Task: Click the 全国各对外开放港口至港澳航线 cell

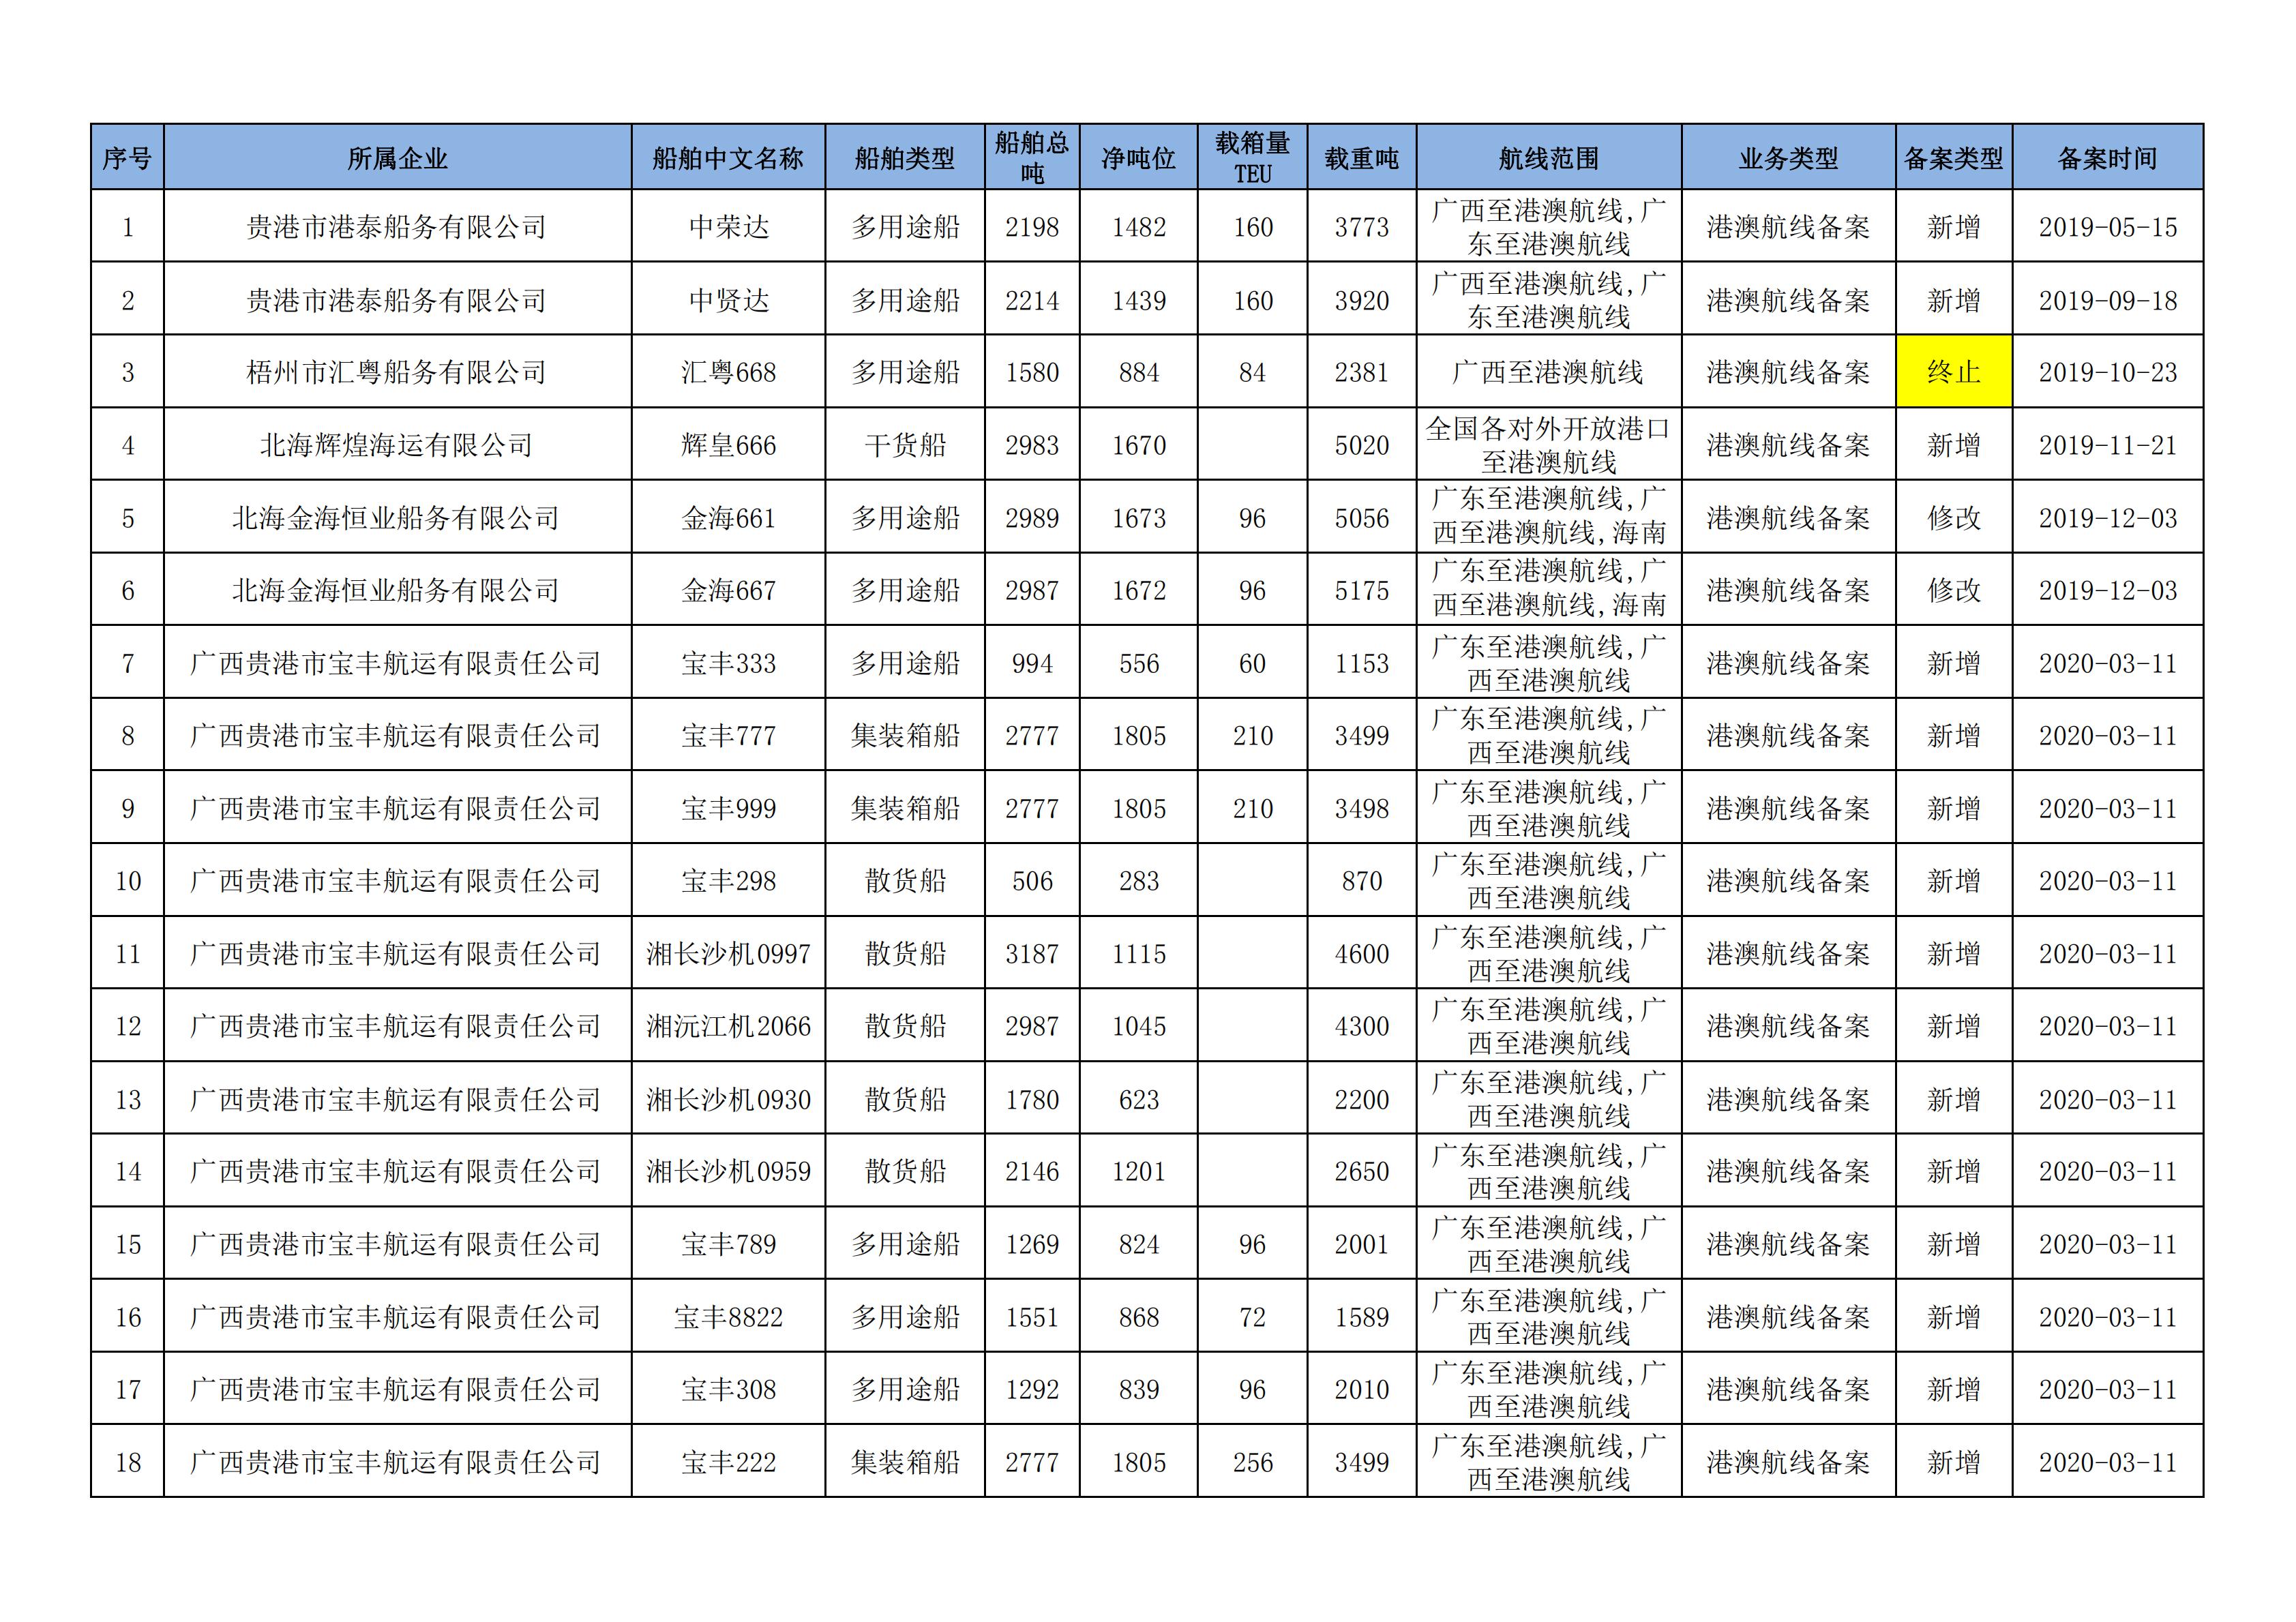Action: (1548, 445)
